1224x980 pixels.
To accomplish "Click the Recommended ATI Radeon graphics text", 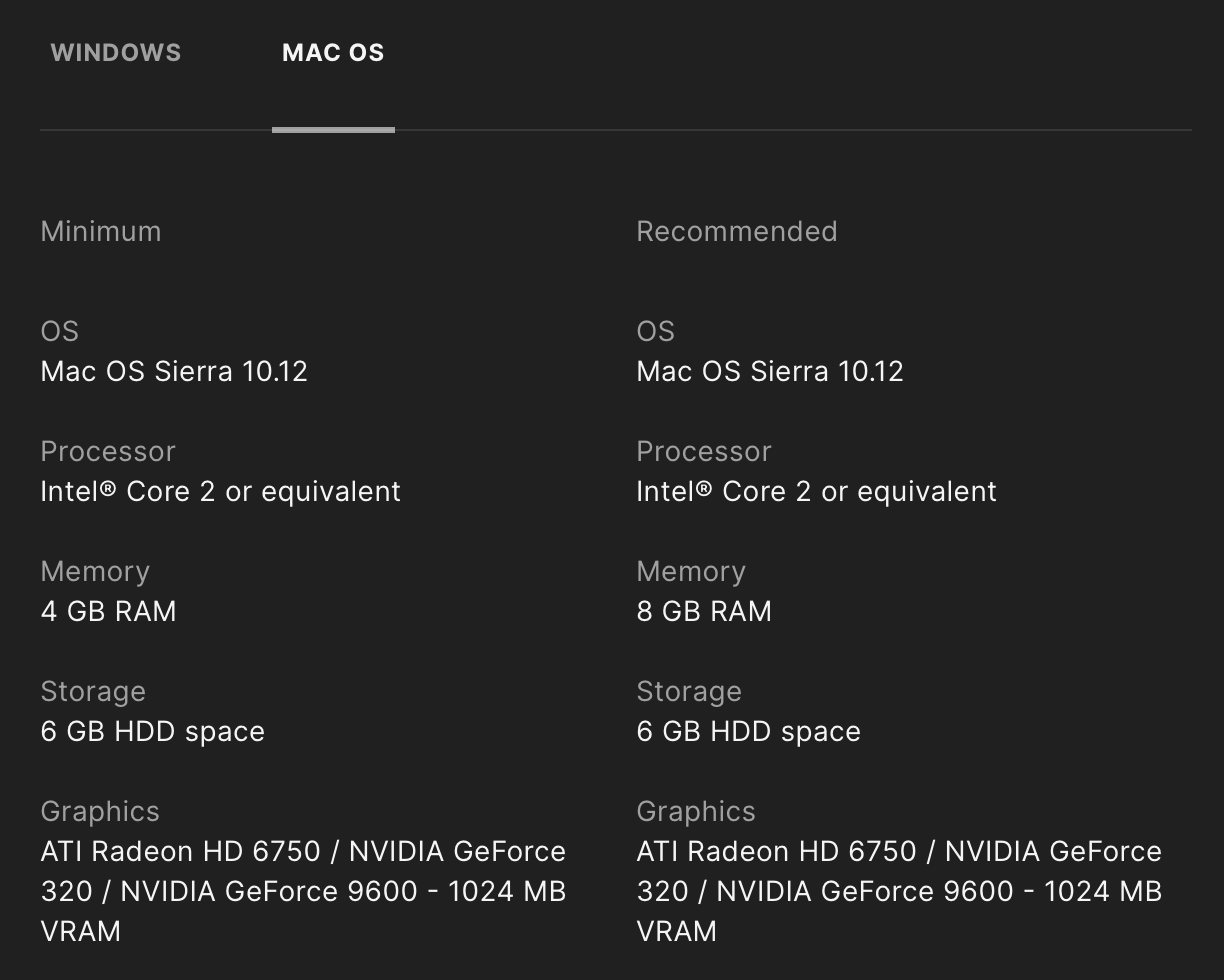I will (x=899, y=891).
